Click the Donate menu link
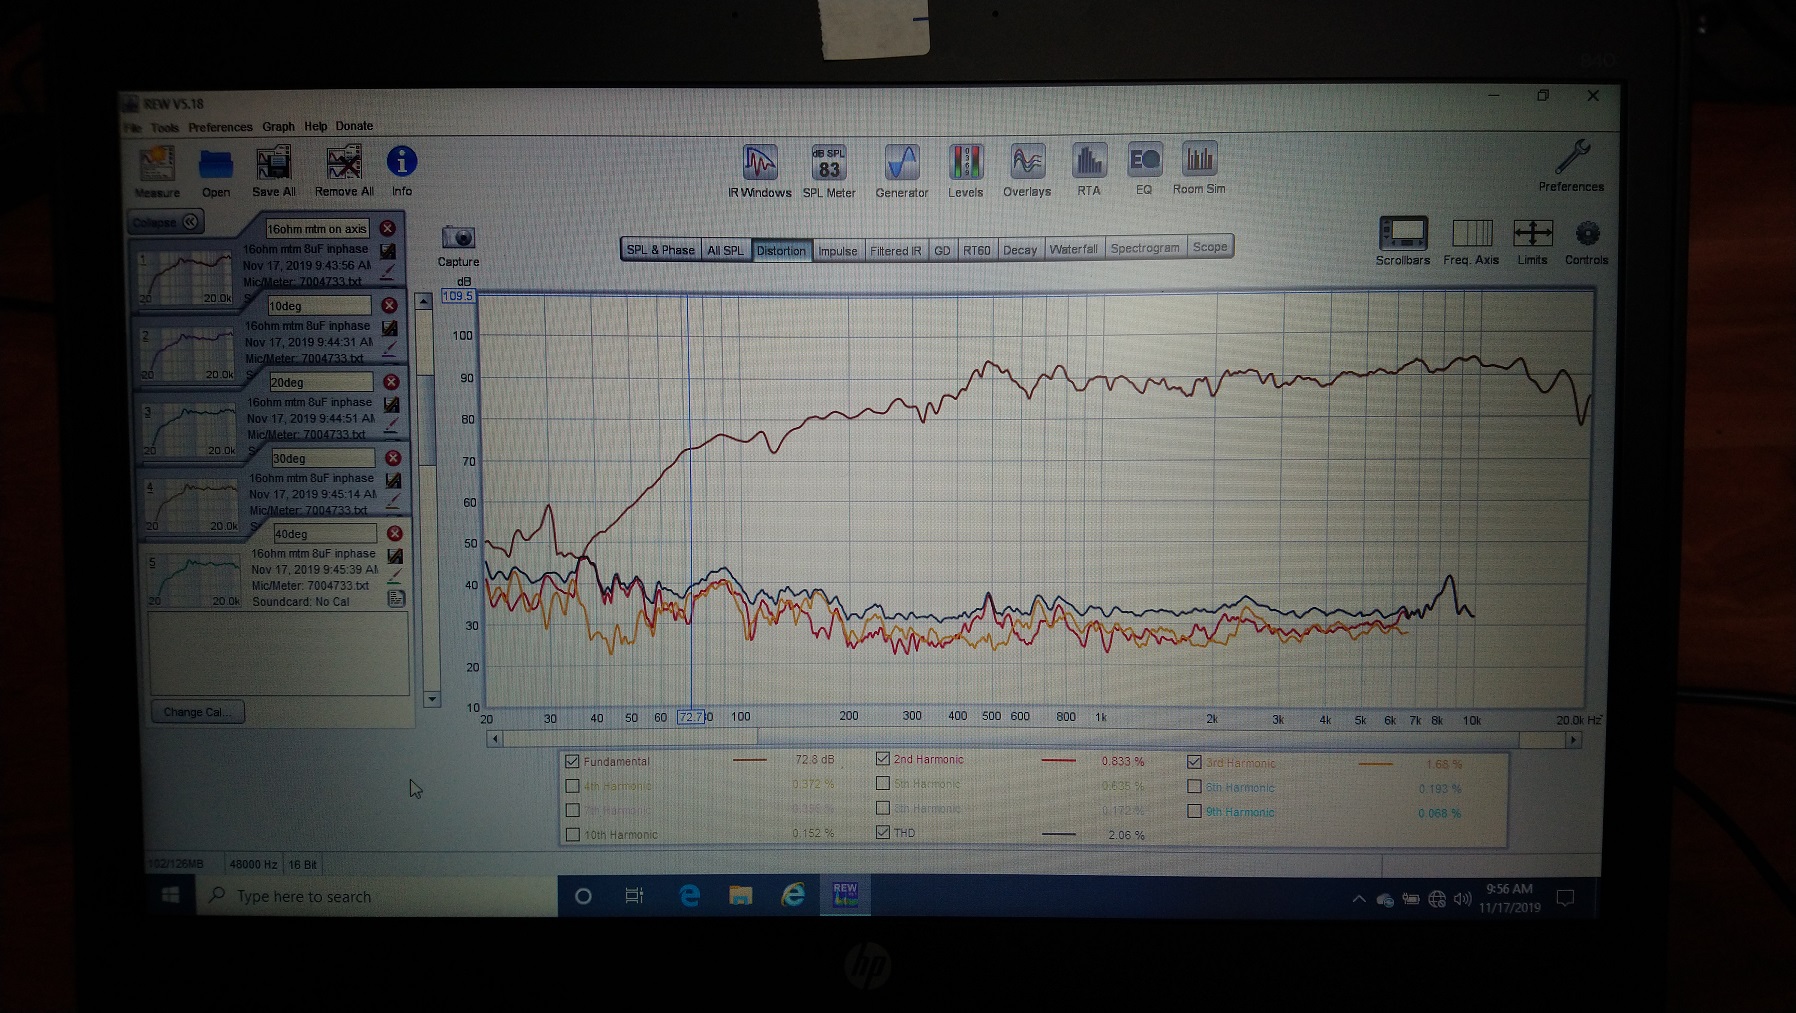This screenshot has width=1796, height=1013. [354, 126]
